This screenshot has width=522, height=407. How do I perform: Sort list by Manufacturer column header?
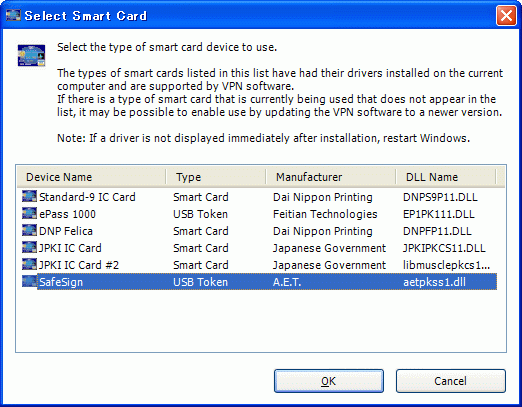point(331,177)
